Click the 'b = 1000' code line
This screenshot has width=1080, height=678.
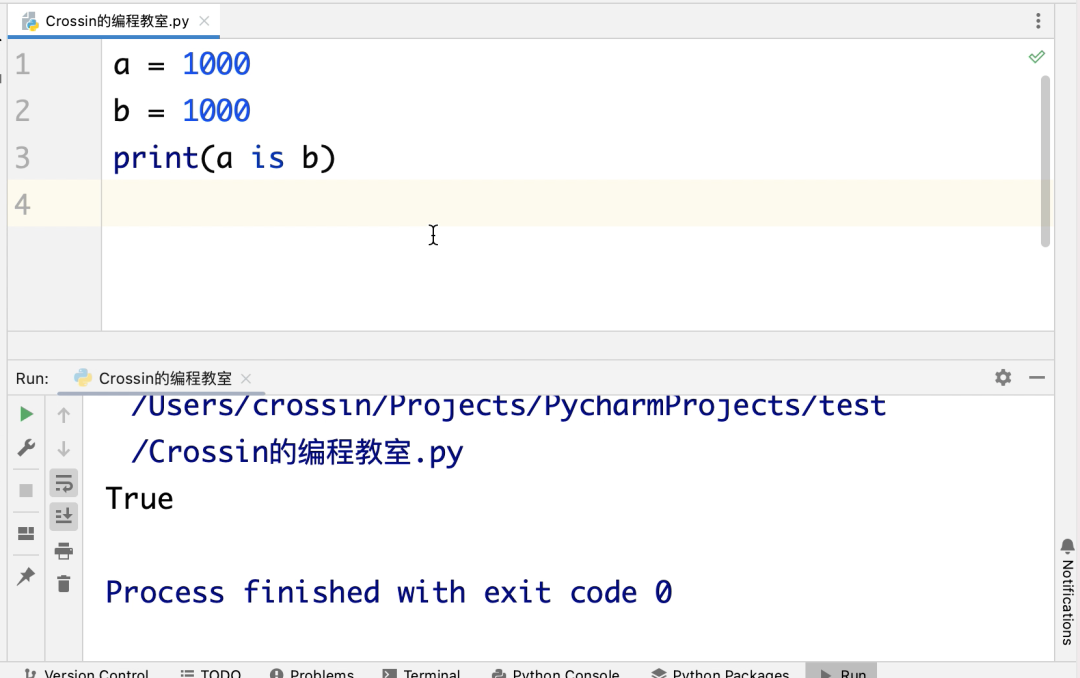(x=182, y=110)
